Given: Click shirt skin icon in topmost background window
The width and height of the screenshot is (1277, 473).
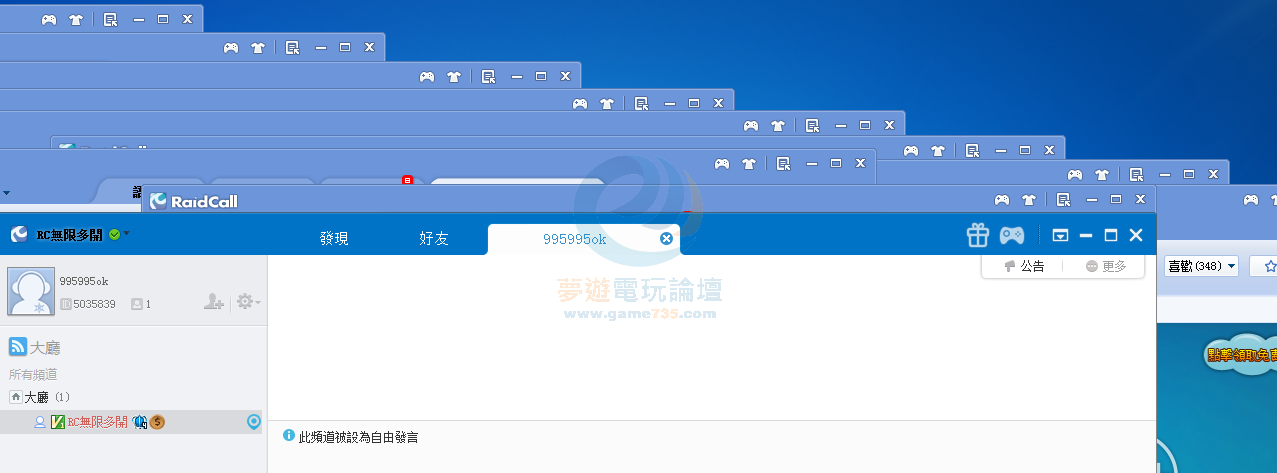Looking at the screenshot, I should point(76,19).
